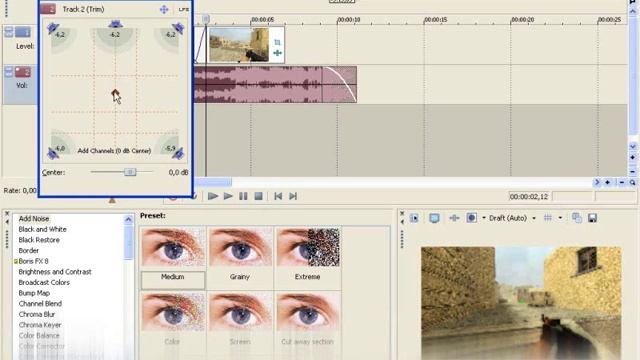Click horizontal zoom out minus button
The height and width of the screenshot is (360, 640).
click(622, 182)
